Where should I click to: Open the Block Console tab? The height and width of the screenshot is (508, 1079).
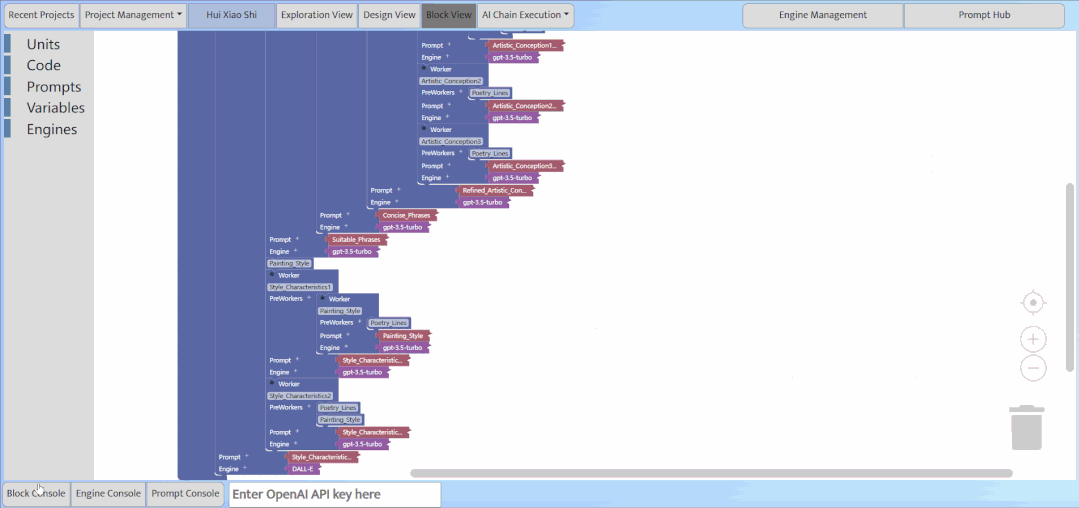(x=36, y=494)
